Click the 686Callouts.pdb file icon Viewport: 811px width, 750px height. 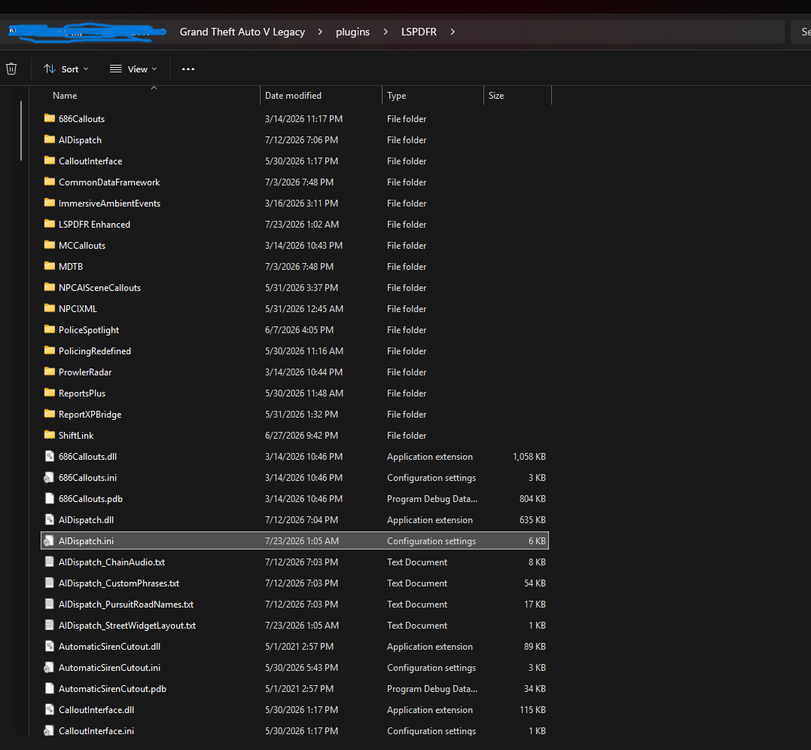click(49, 499)
